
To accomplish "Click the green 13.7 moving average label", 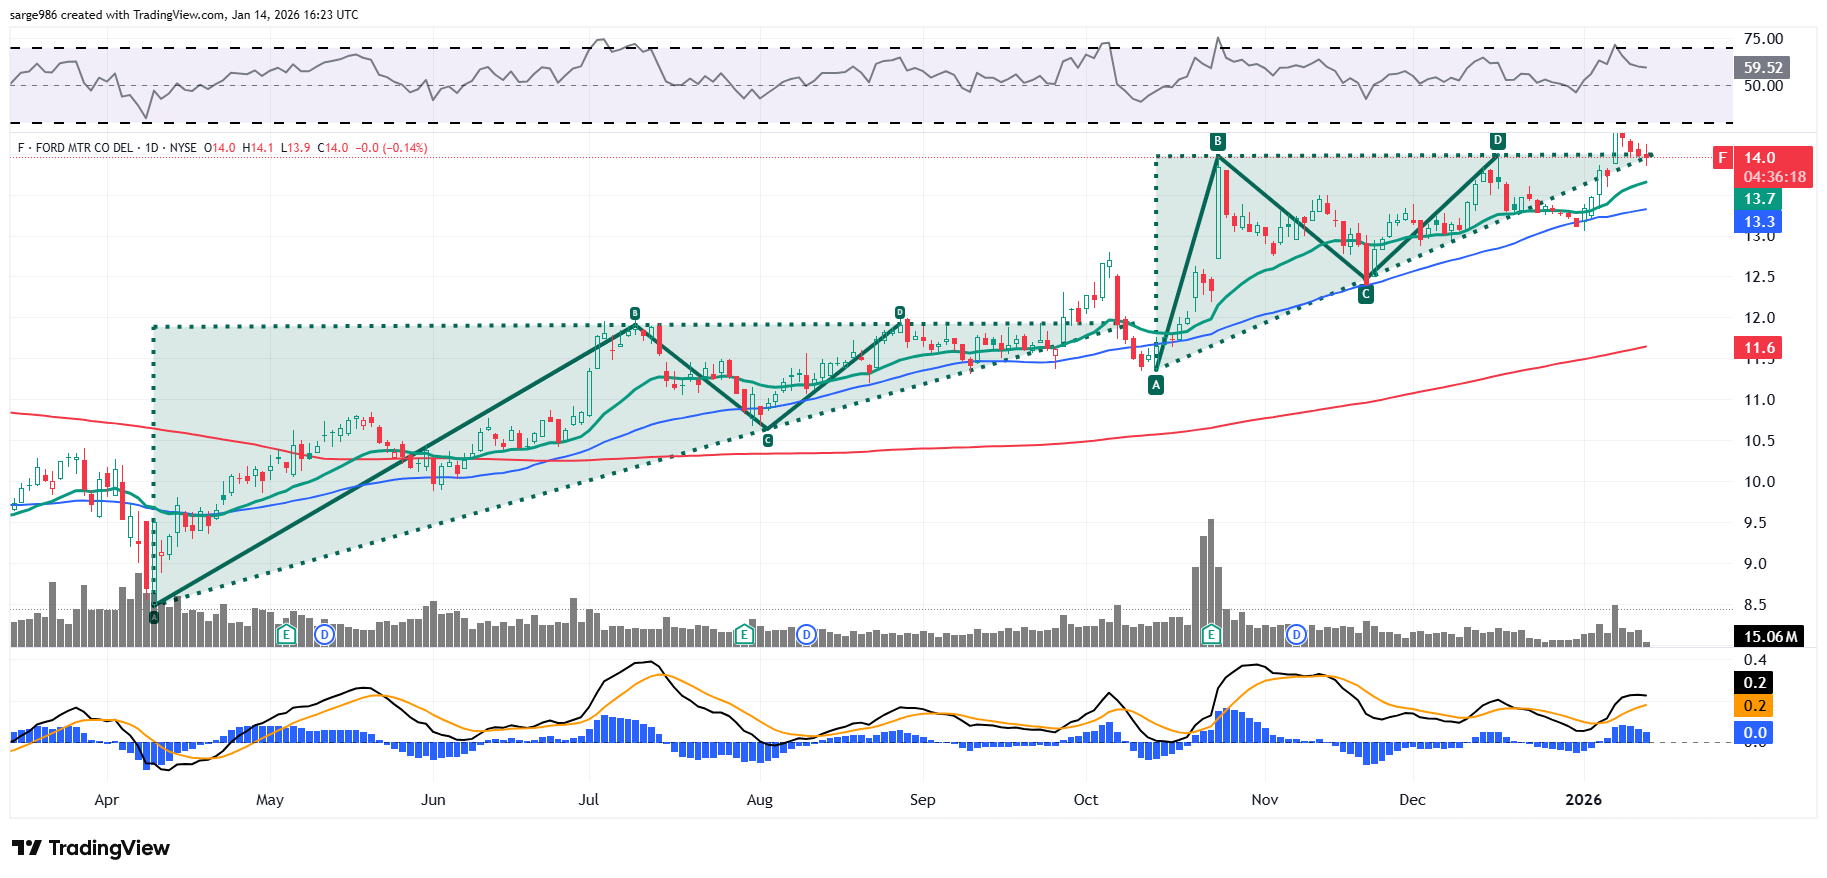I will pyautogui.click(x=1759, y=199).
